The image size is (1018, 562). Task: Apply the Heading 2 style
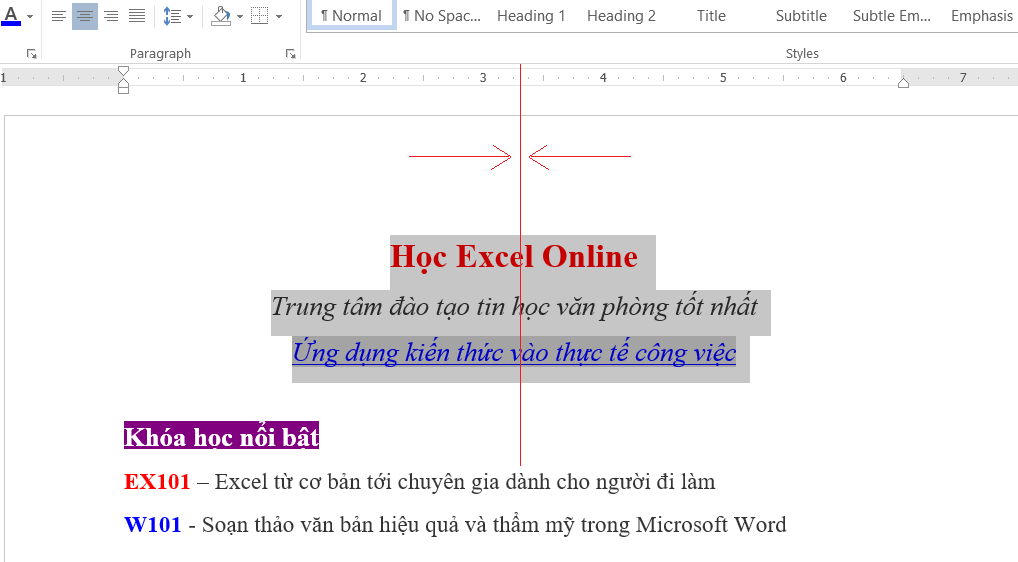[621, 16]
